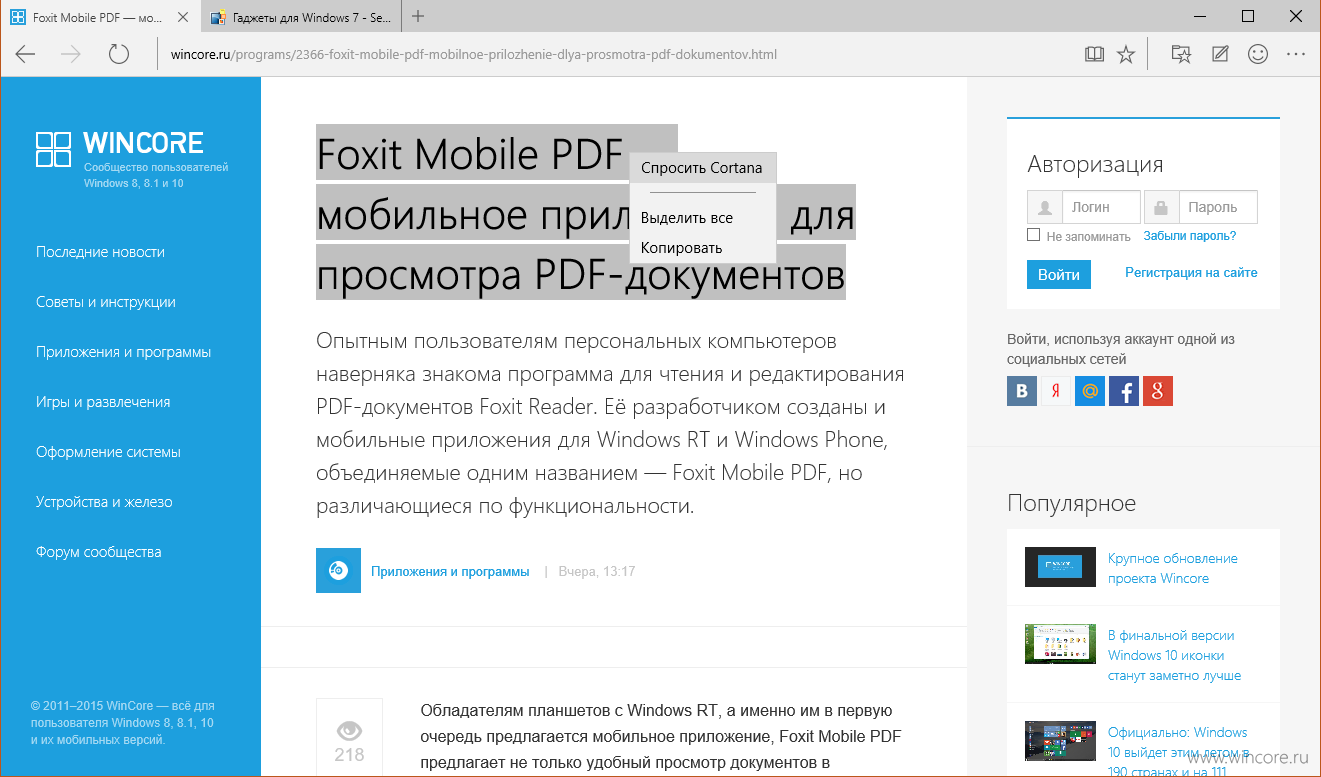Screen dimensions: 1321x777
Task: Log in with Yandex social icon
Action: 1056,391
